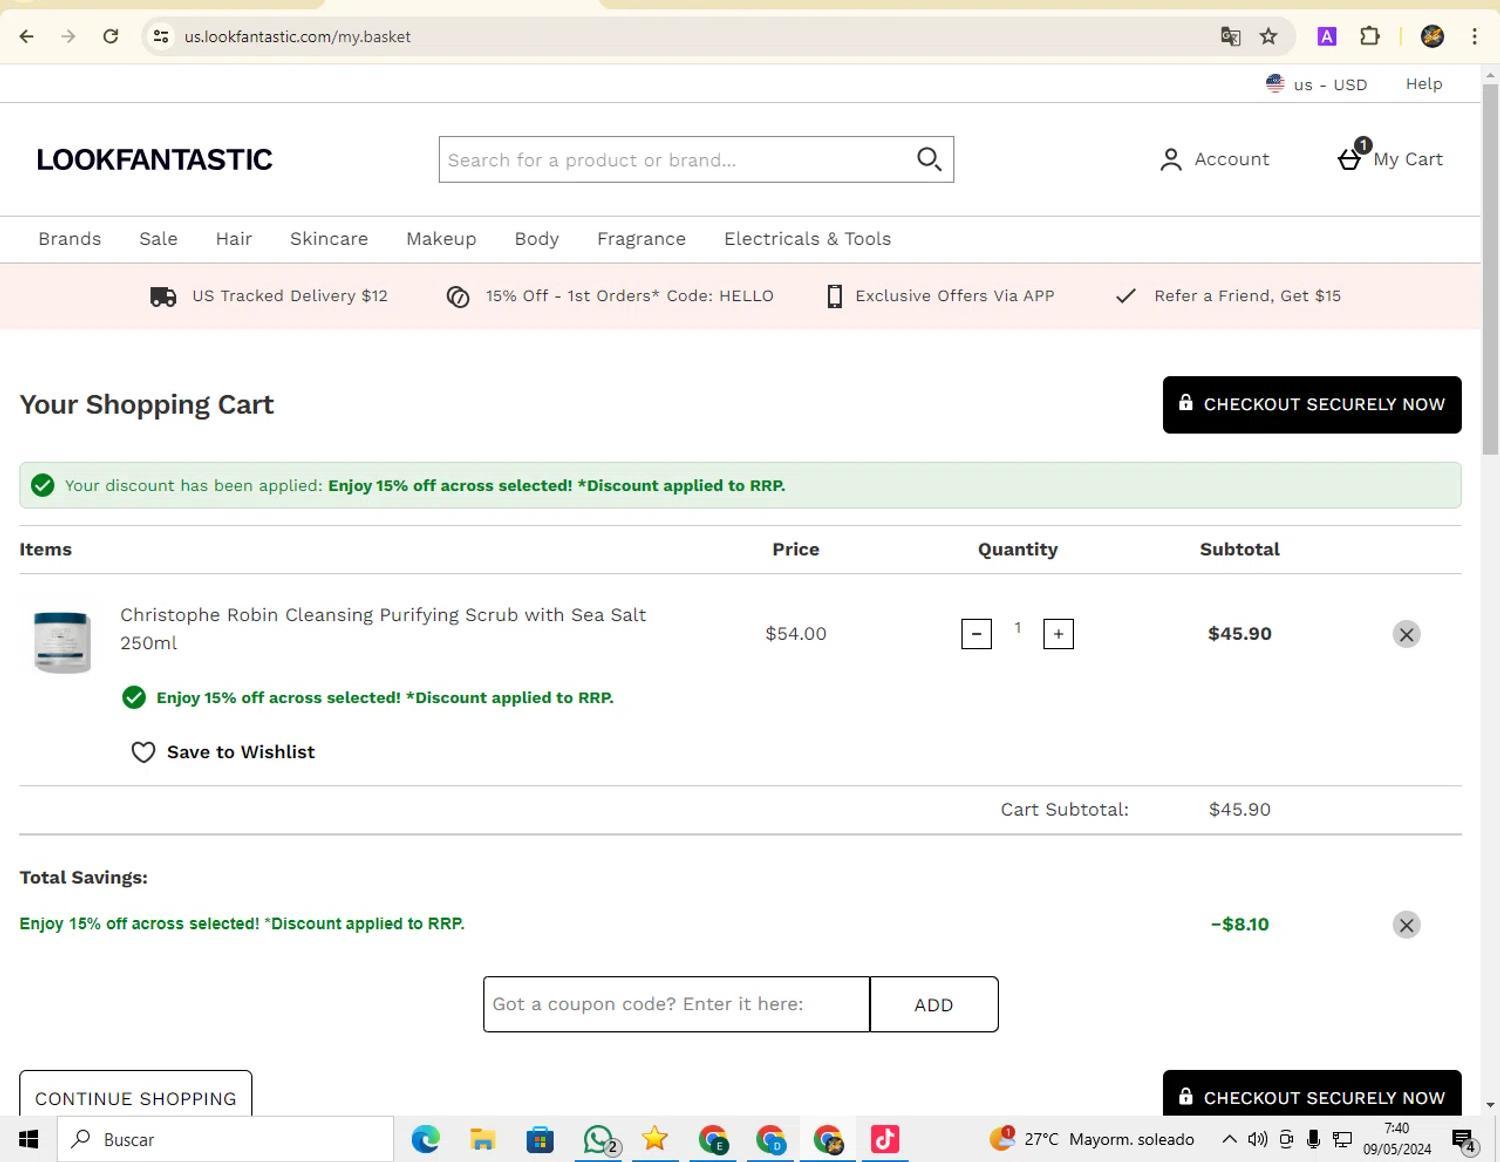Click the item price $54.00
This screenshot has width=1500, height=1162.
796,634
